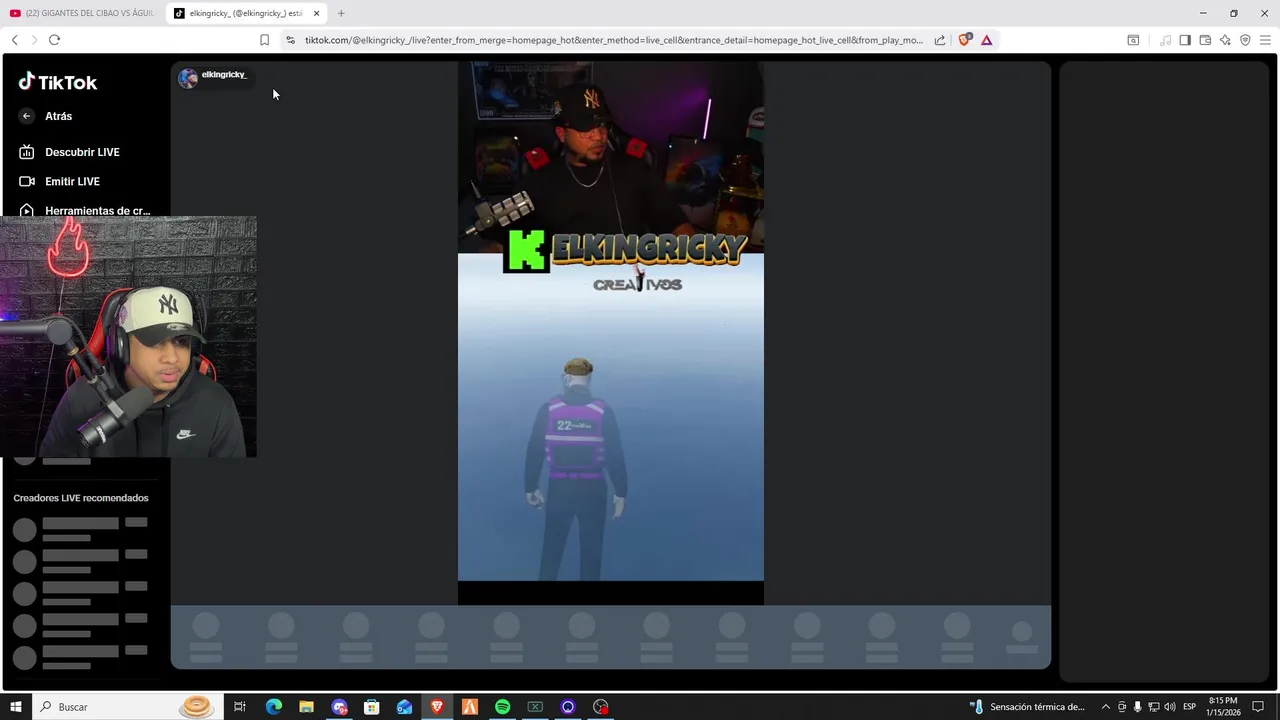Bookmark this page
The width and height of the screenshot is (1280, 720).
coord(264,40)
